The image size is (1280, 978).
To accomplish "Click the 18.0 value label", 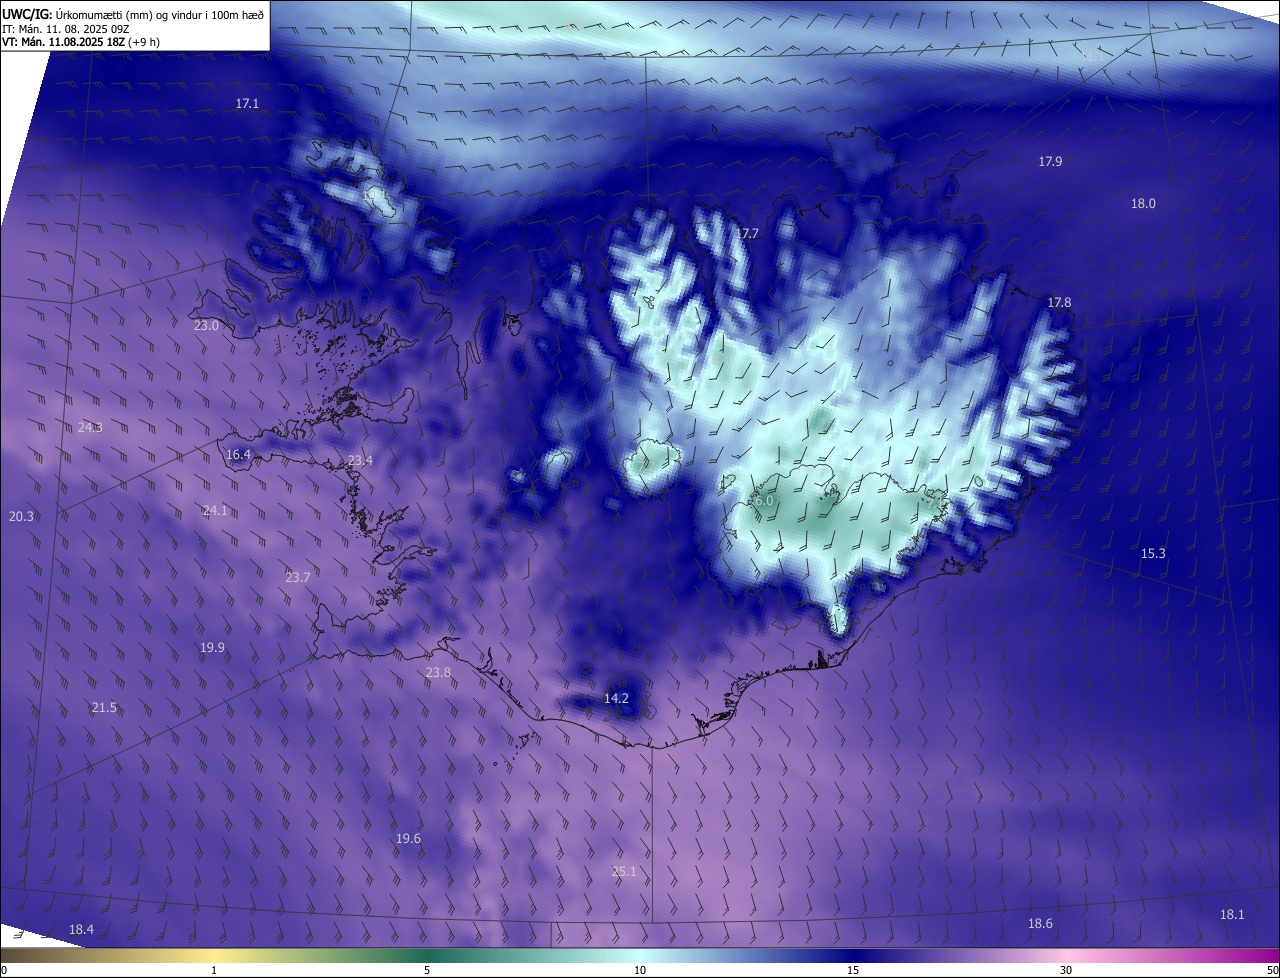I will point(1143,204).
